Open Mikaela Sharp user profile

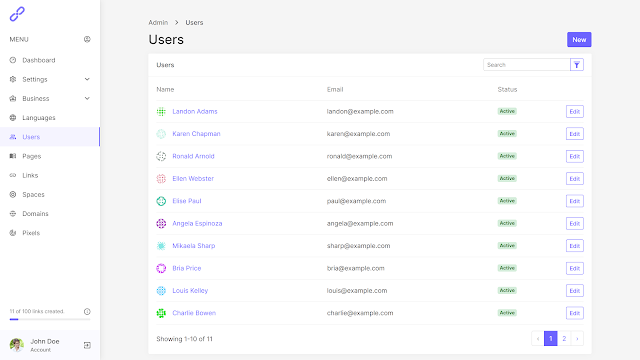[x=193, y=246]
